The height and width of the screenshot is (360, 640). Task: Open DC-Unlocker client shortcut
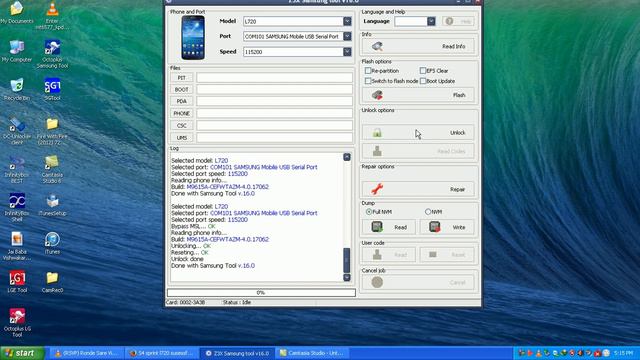coord(17,131)
